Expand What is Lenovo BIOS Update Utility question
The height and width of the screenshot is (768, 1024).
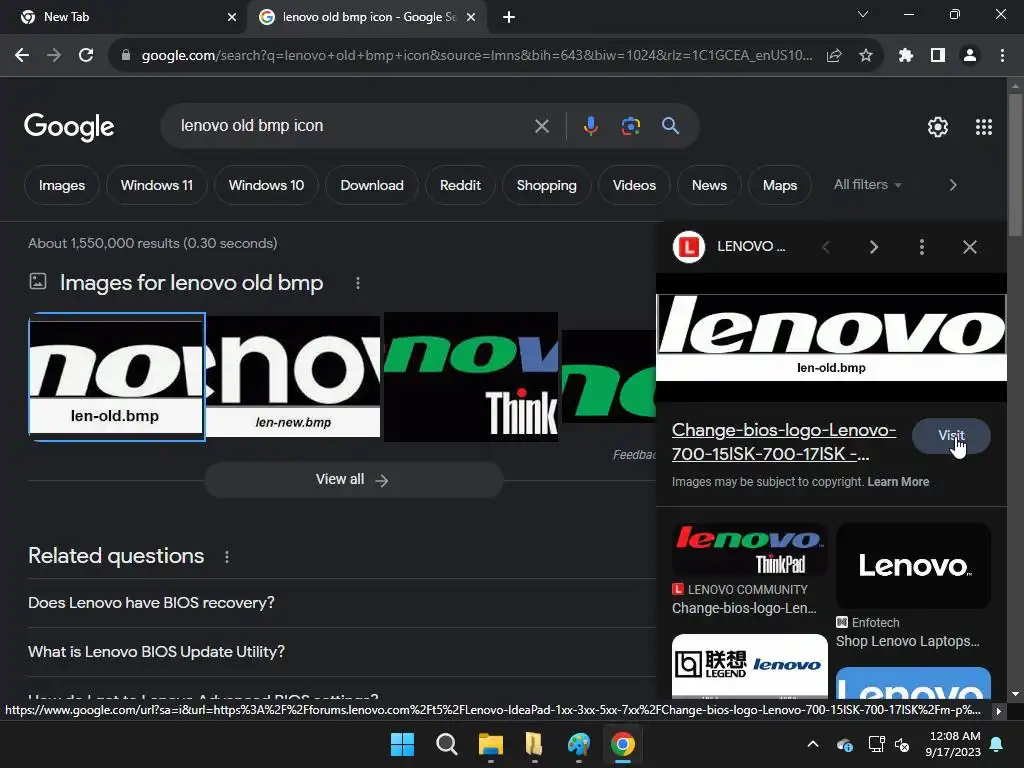(x=342, y=652)
